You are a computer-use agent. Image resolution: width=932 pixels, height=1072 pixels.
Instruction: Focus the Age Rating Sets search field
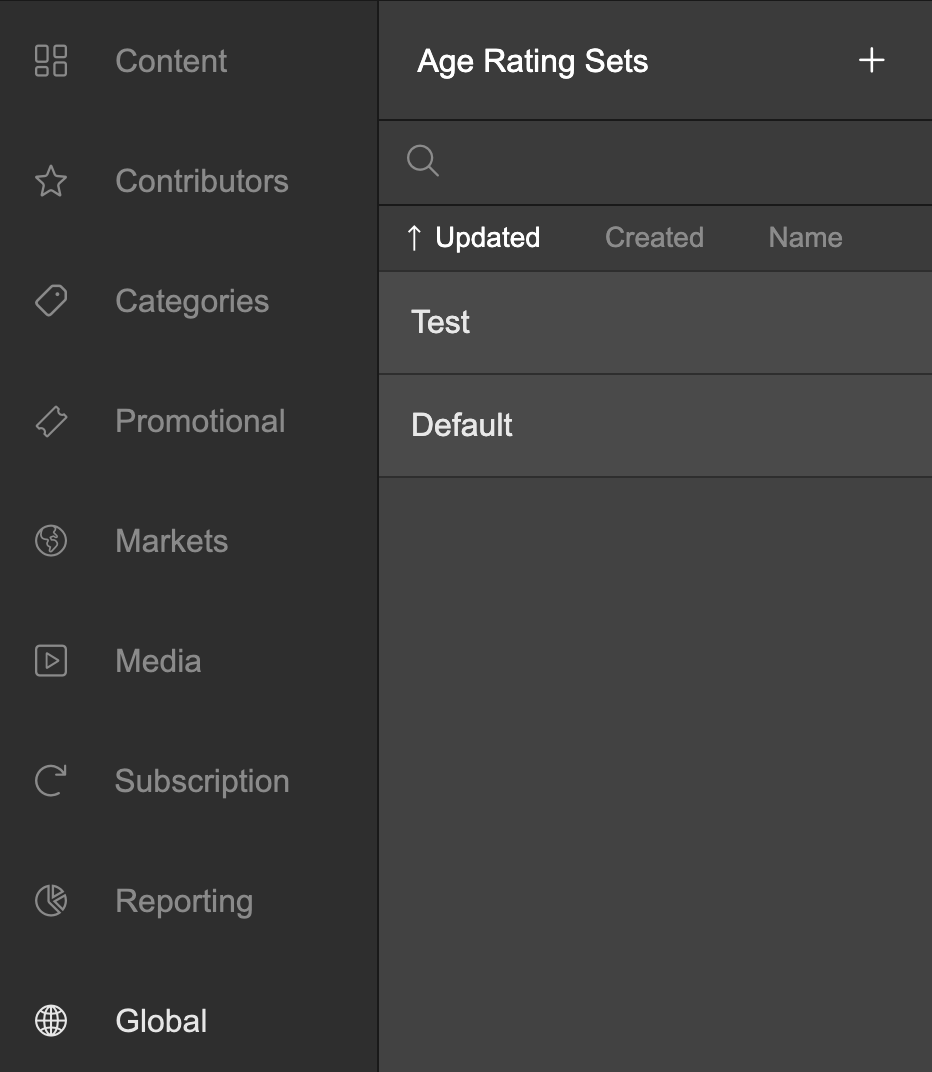(680, 162)
